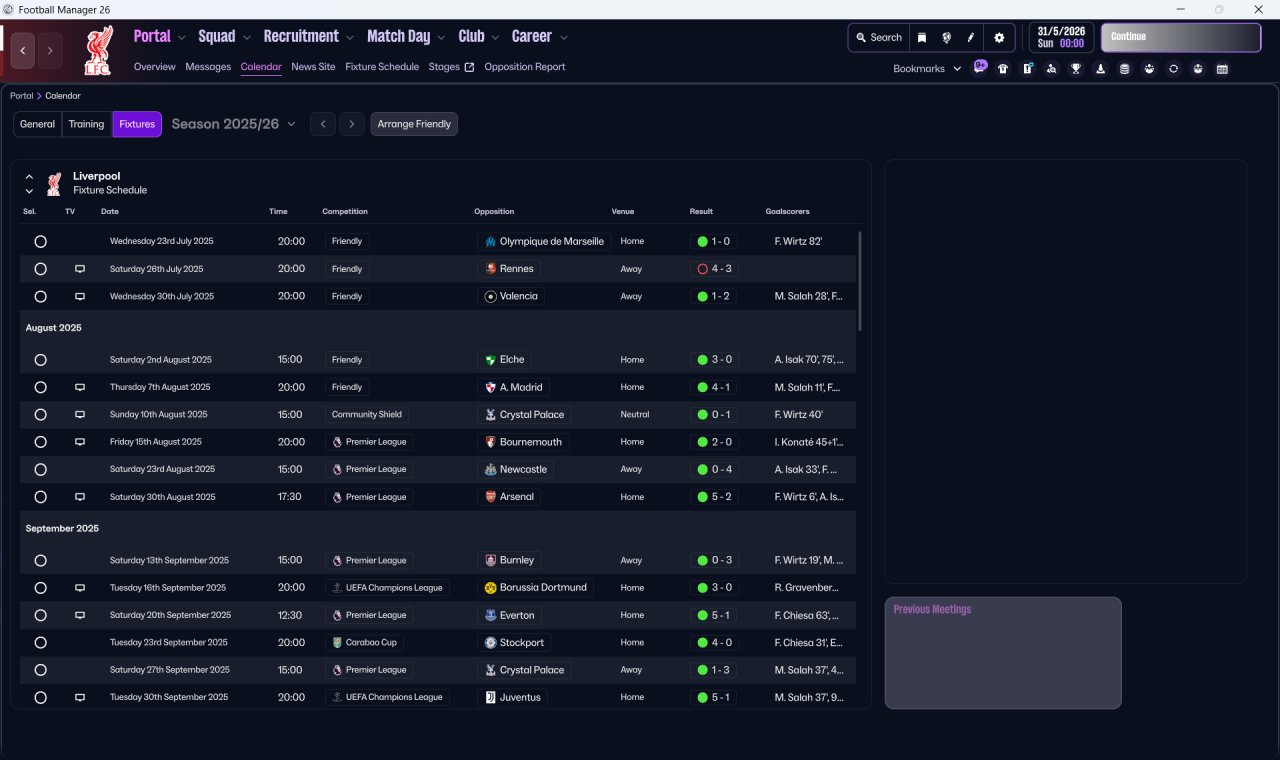The image size is (1280, 760).
Task: Open the messages bubble with 9+ badge
Action: pyautogui.click(x=980, y=67)
